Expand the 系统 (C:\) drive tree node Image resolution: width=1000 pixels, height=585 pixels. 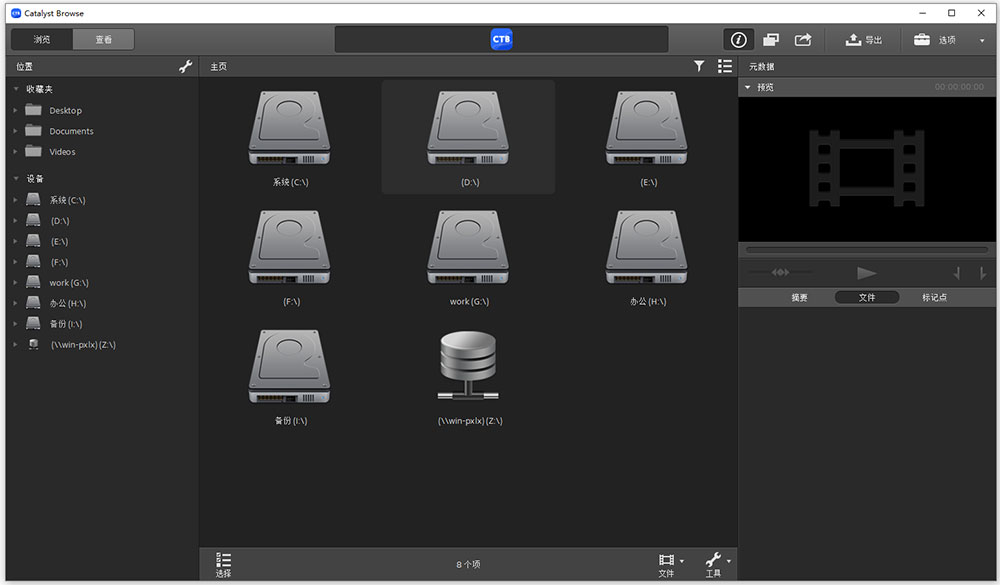tap(15, 200)
